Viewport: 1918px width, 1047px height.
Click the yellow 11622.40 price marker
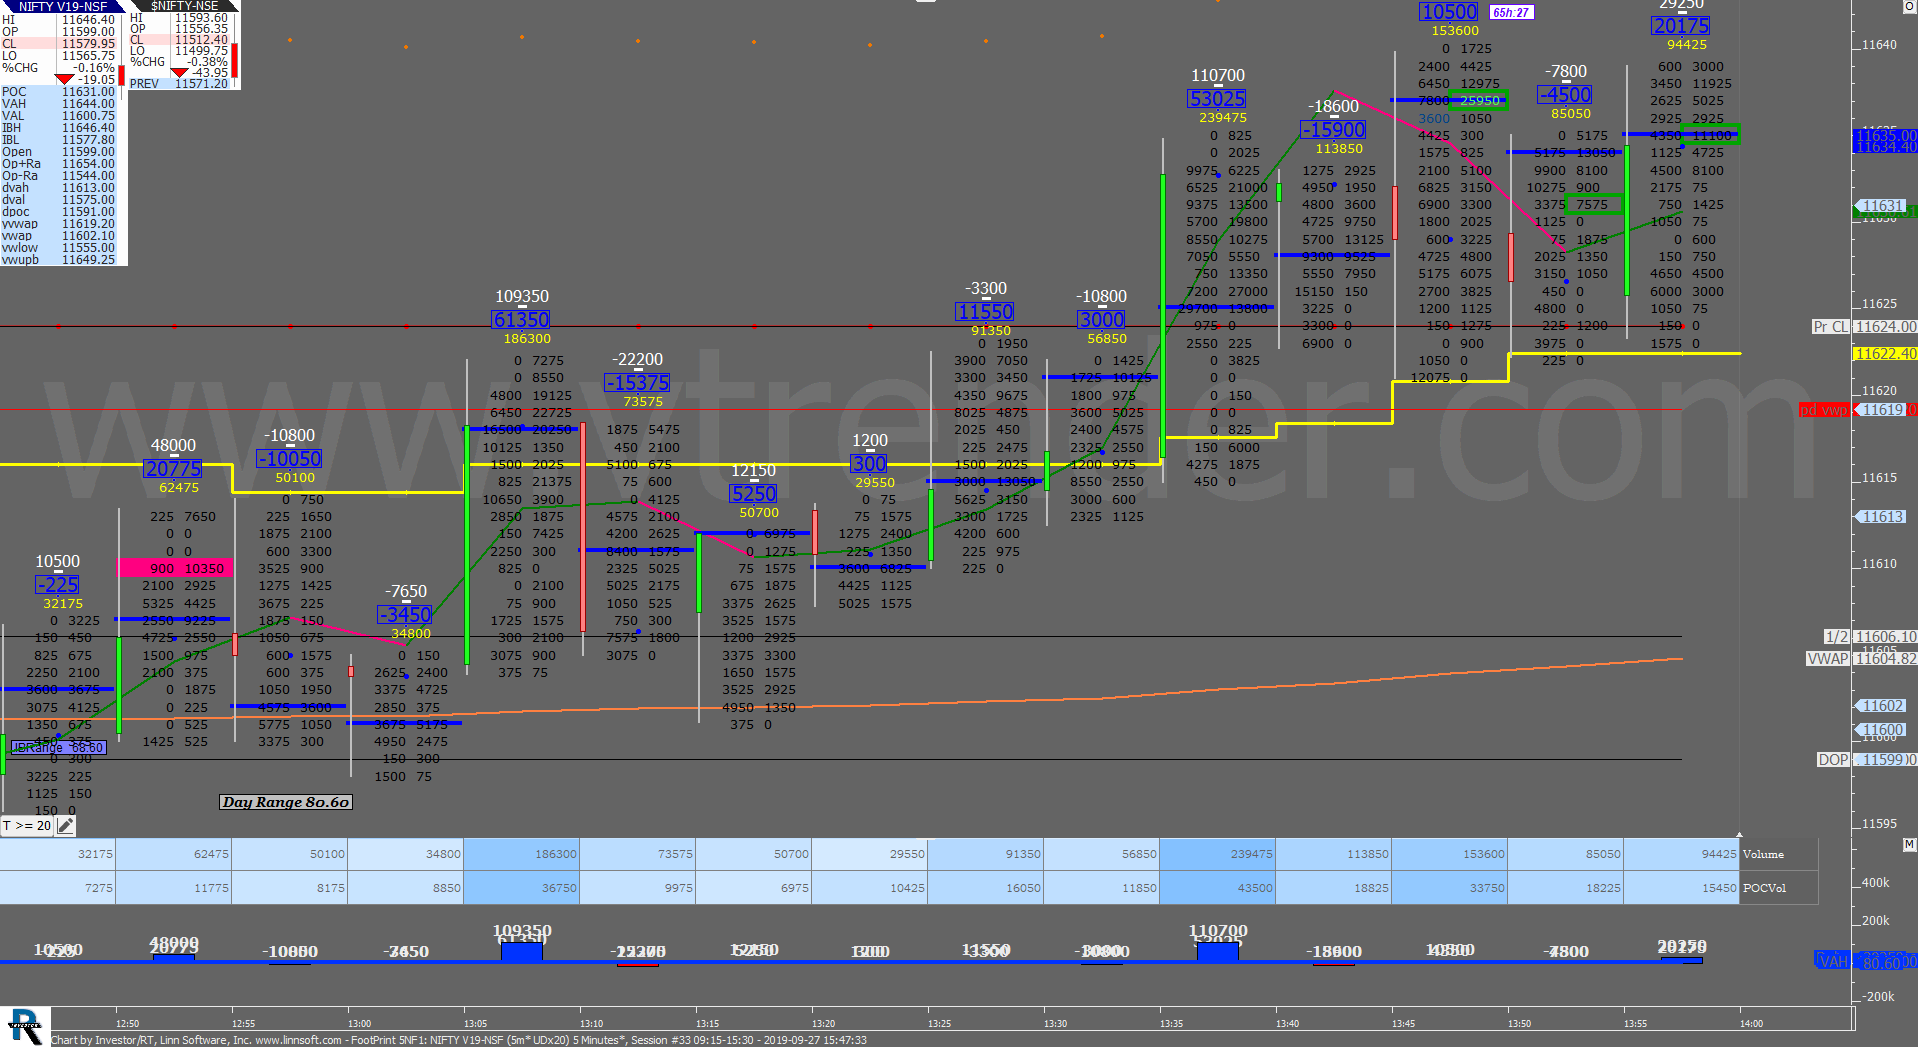tap(1885, 354)
